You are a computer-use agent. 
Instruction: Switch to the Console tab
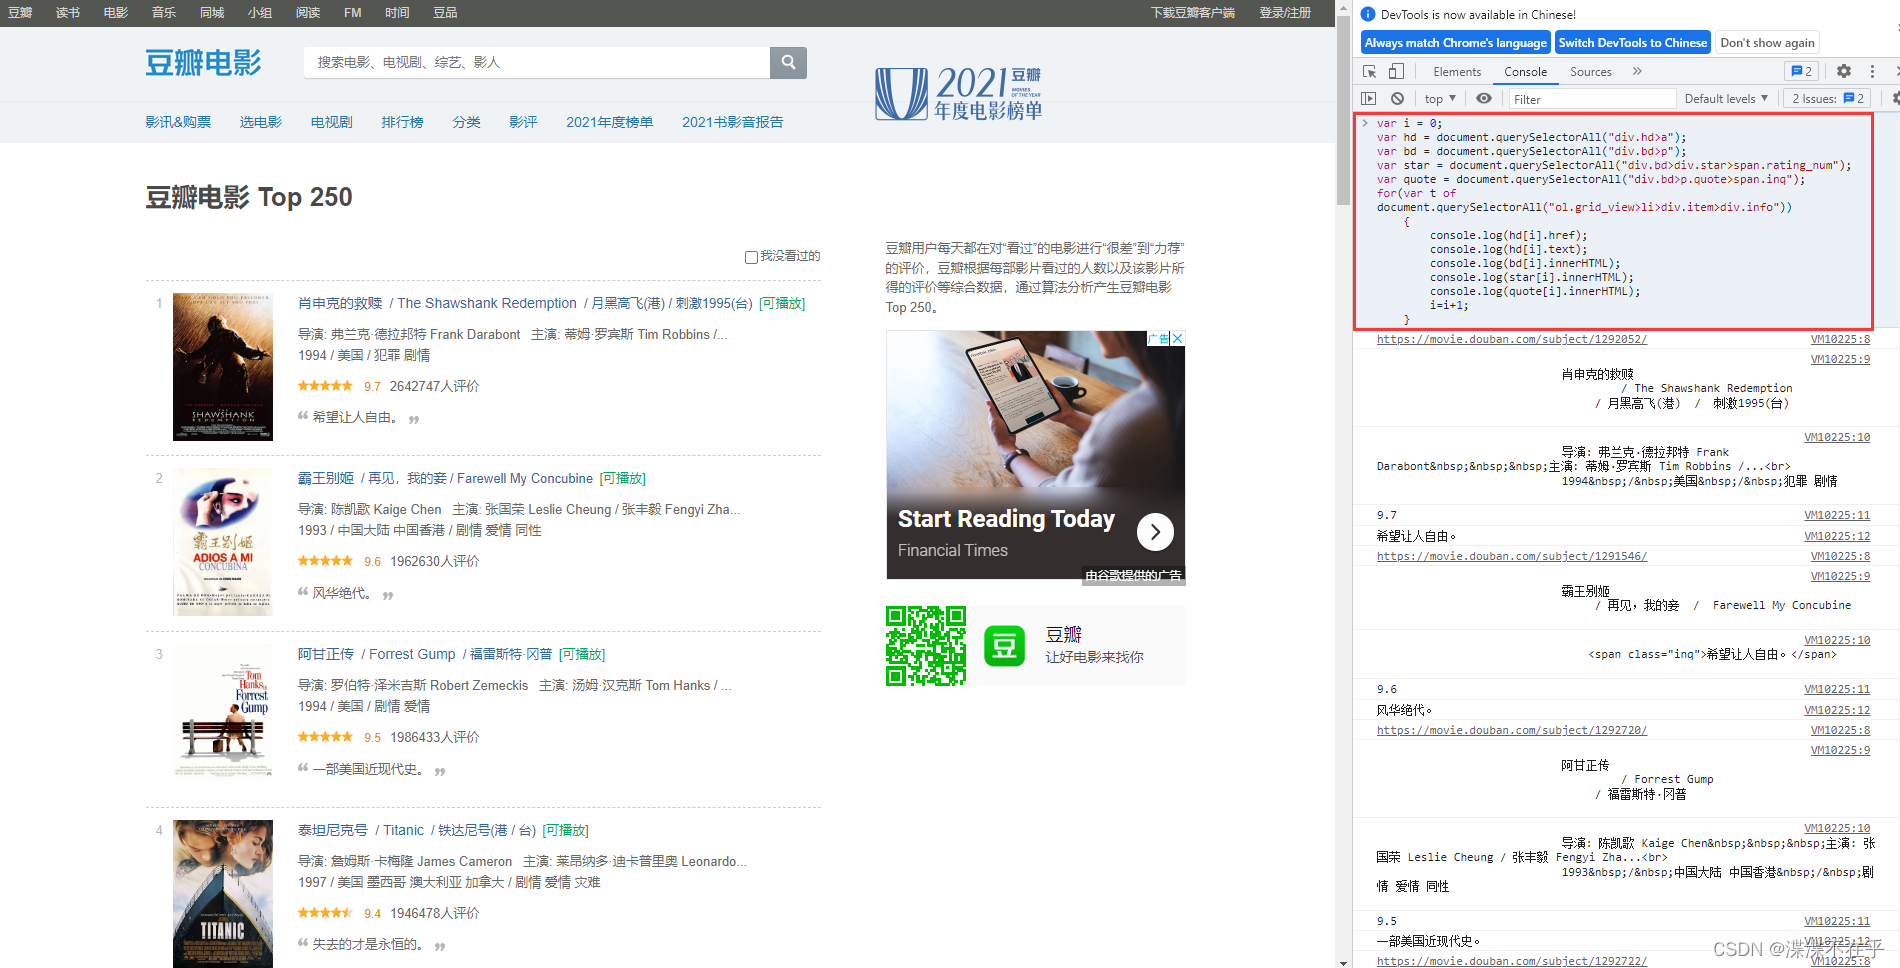[x=1525, y=71]
